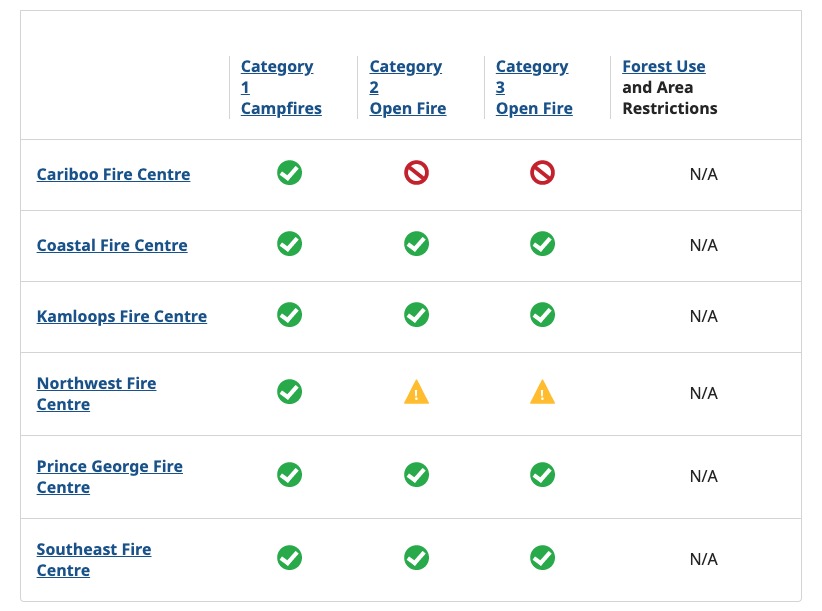Click Northwest Category 3 warning triangle
822x611 pixels.
[542, 393]
